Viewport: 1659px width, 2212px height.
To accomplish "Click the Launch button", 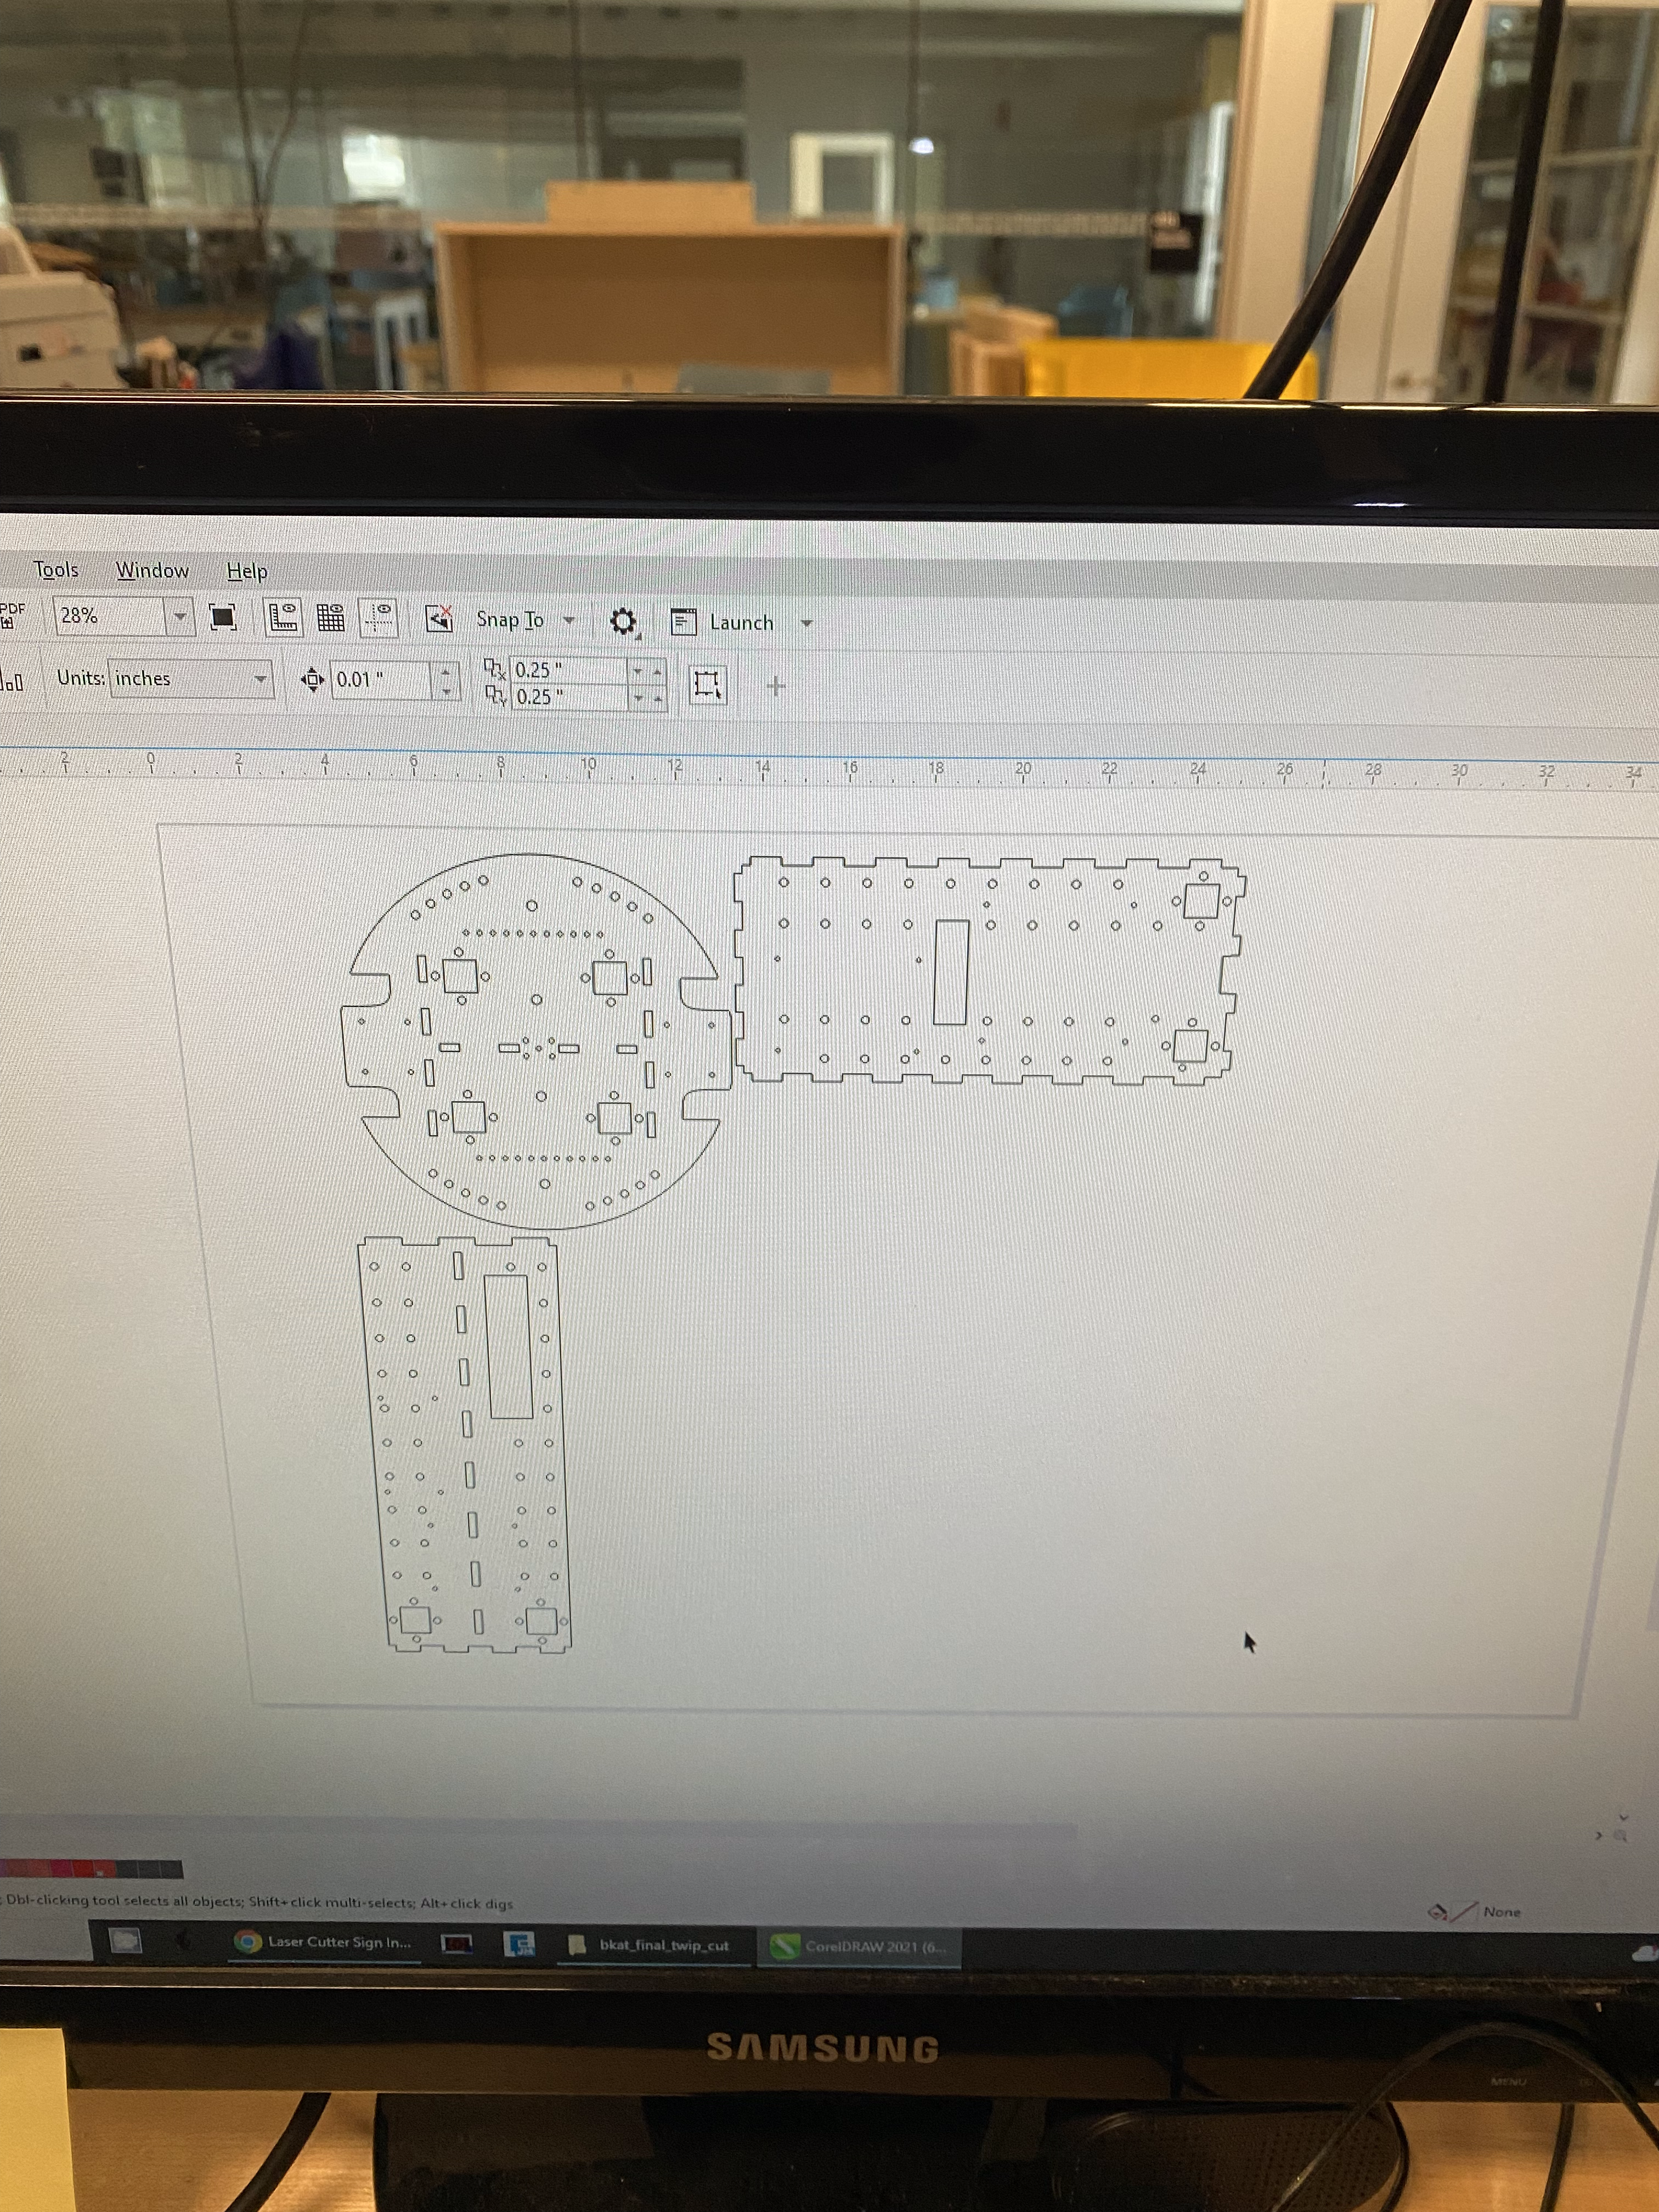I will [x=741, y=623].
